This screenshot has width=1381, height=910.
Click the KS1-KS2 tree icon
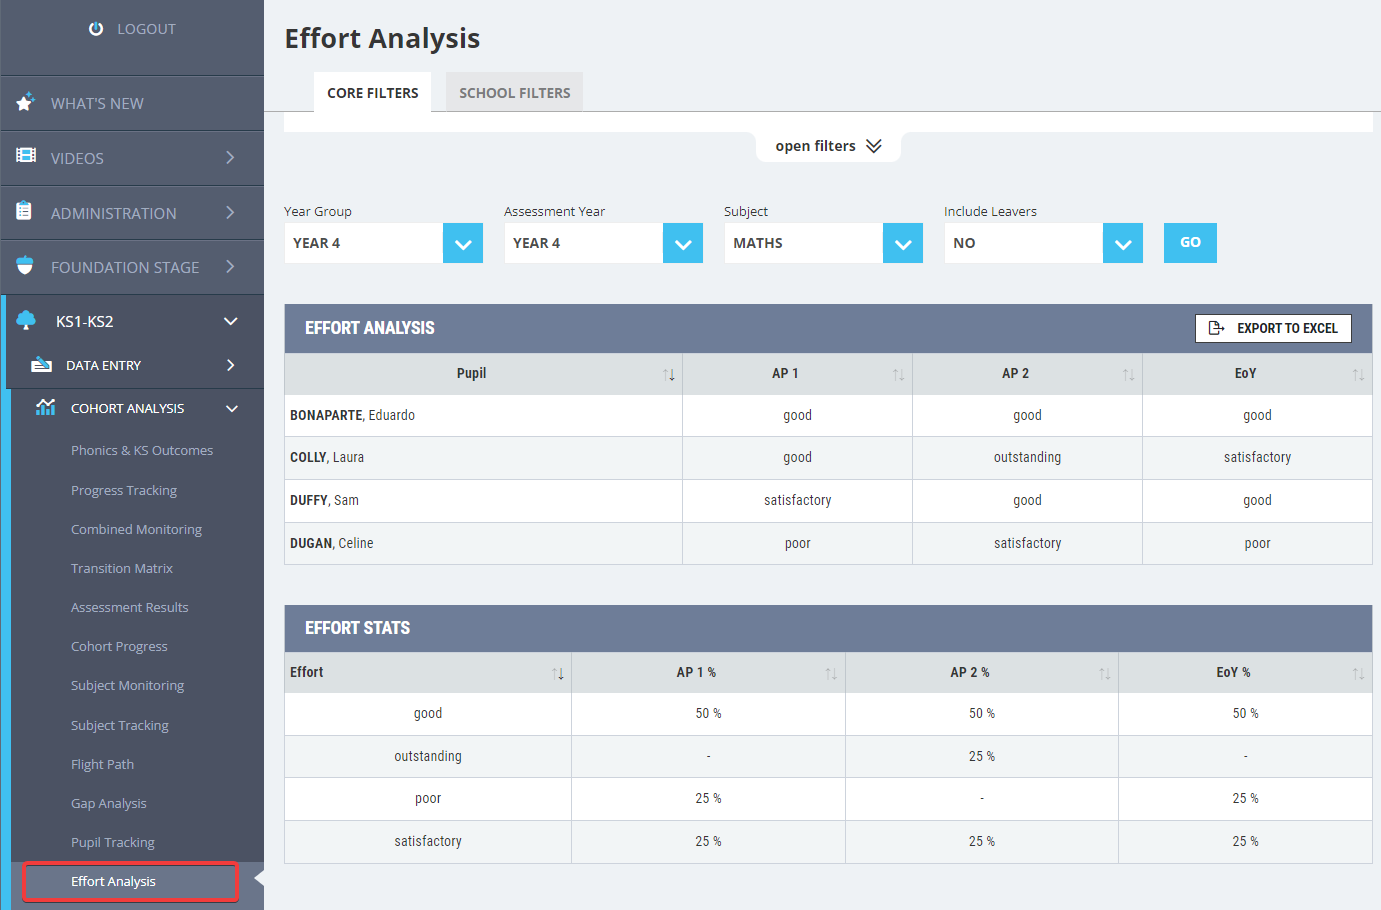[26, 320]
